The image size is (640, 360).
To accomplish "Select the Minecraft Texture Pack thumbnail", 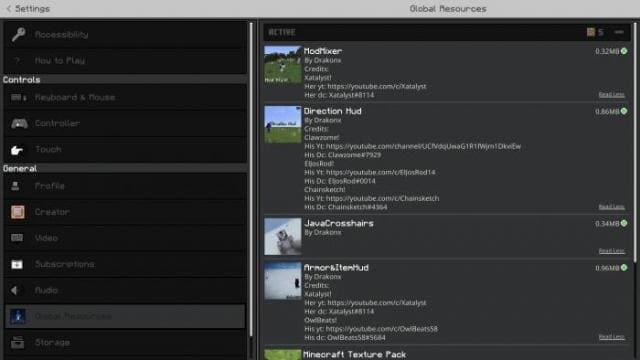I will [x=282, y=354].
